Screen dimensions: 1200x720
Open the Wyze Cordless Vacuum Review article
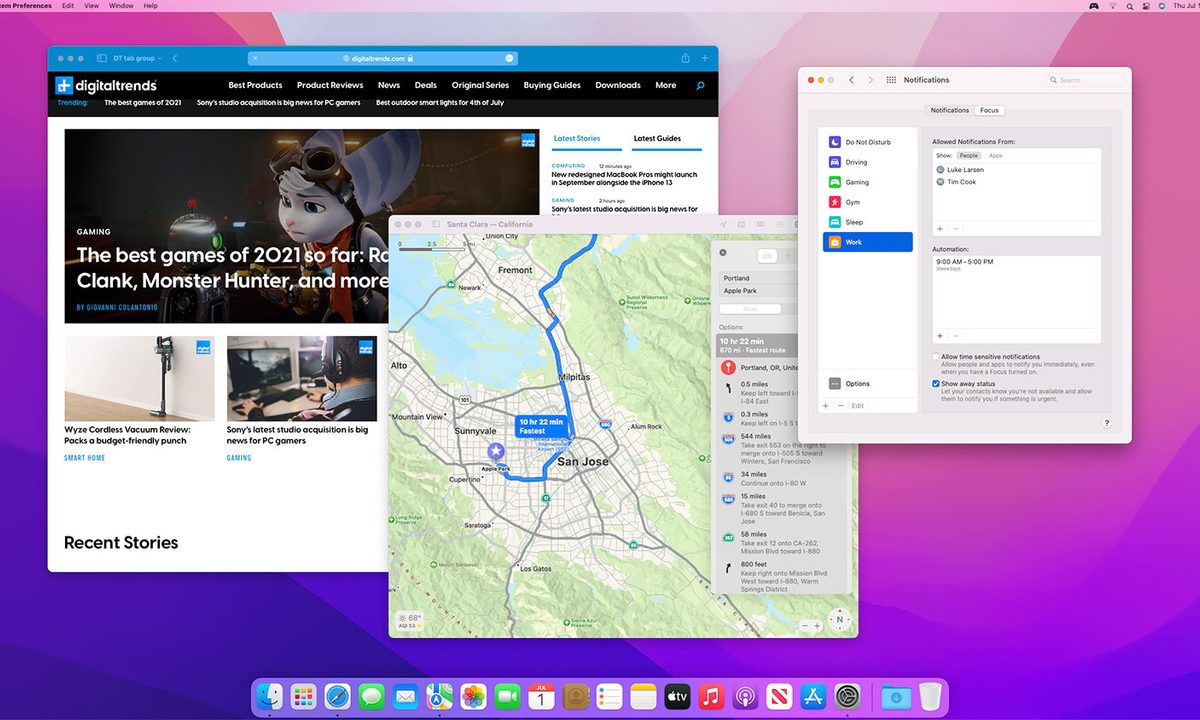pos(127,435)
